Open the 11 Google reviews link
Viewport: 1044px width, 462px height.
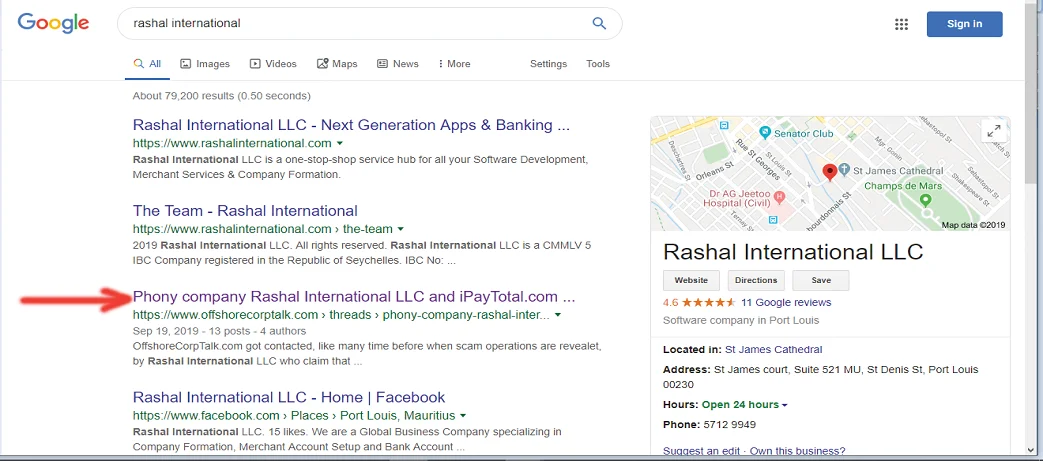tap(786, 302)
